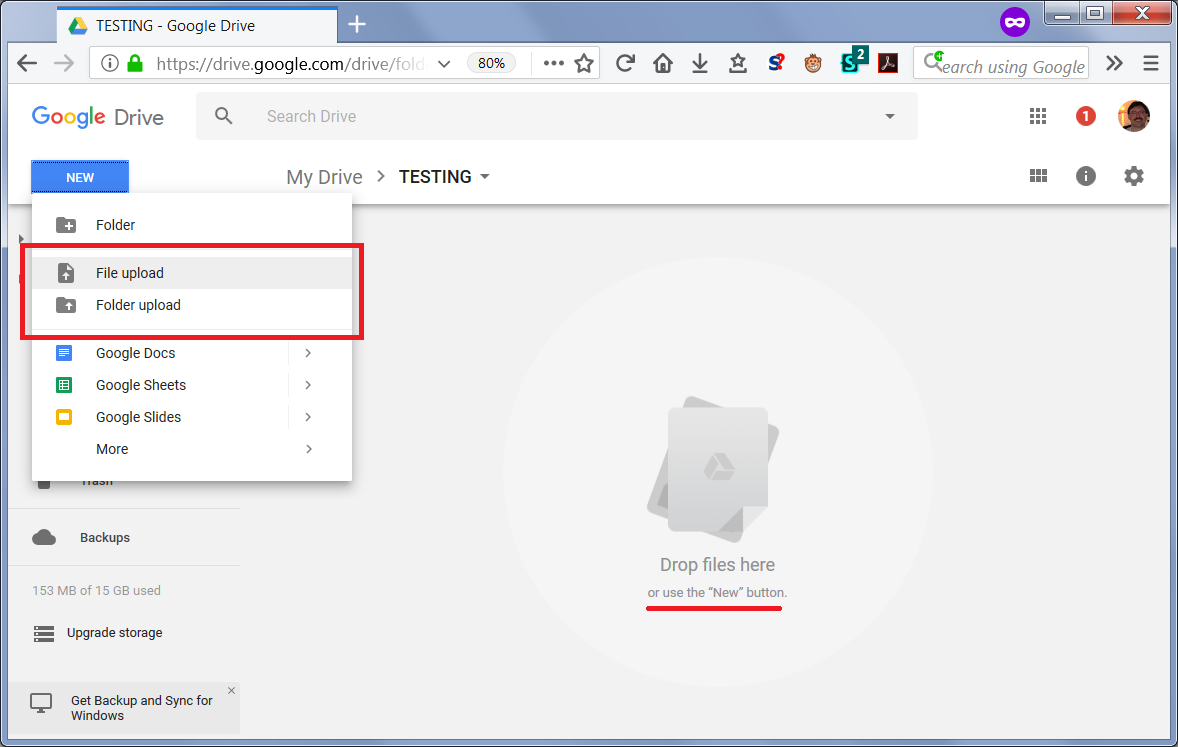Click the blue S extension icon

776,63
